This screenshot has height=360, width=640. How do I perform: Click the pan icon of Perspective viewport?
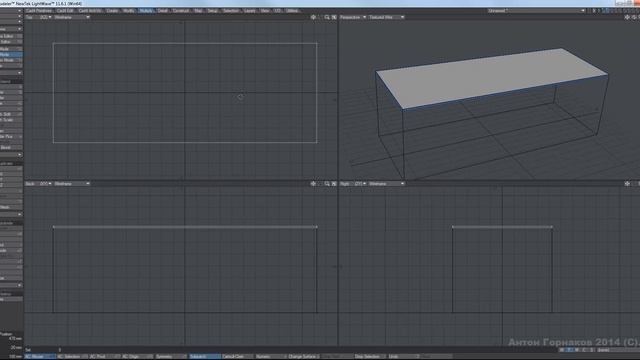click(627, 18)
